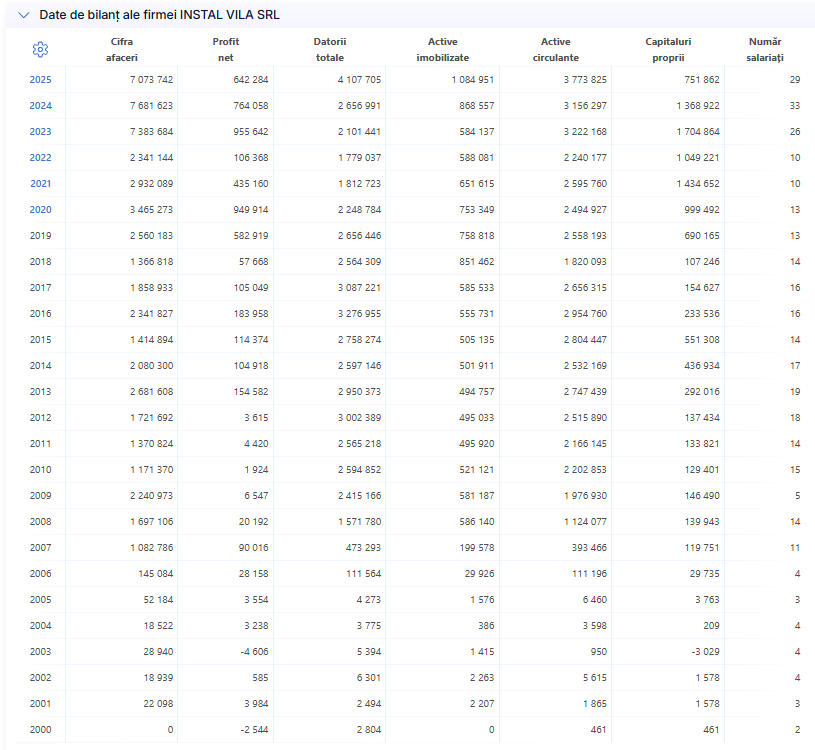Click turnover value 145 084
This screenshot has height=750, width=815.
155,573
